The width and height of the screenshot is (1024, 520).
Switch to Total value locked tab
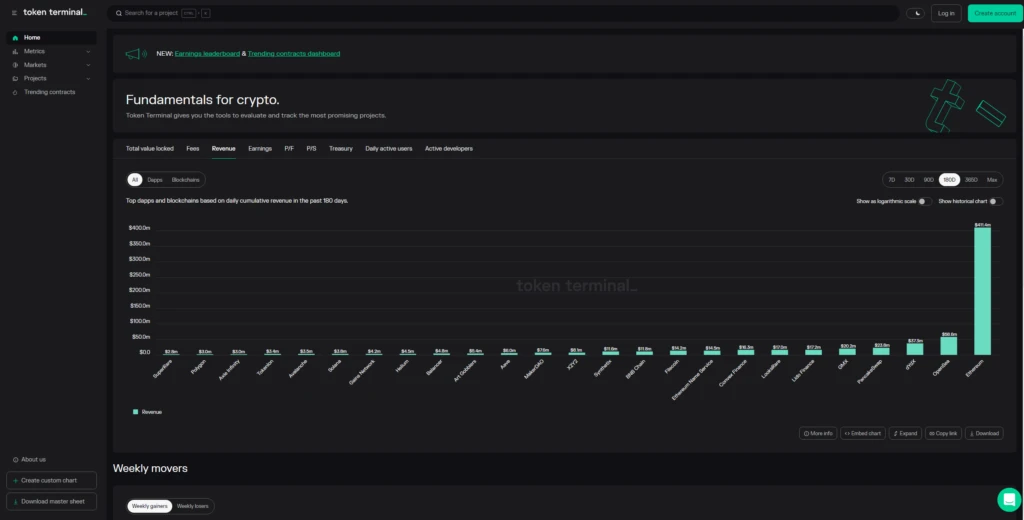click(150, 149)
